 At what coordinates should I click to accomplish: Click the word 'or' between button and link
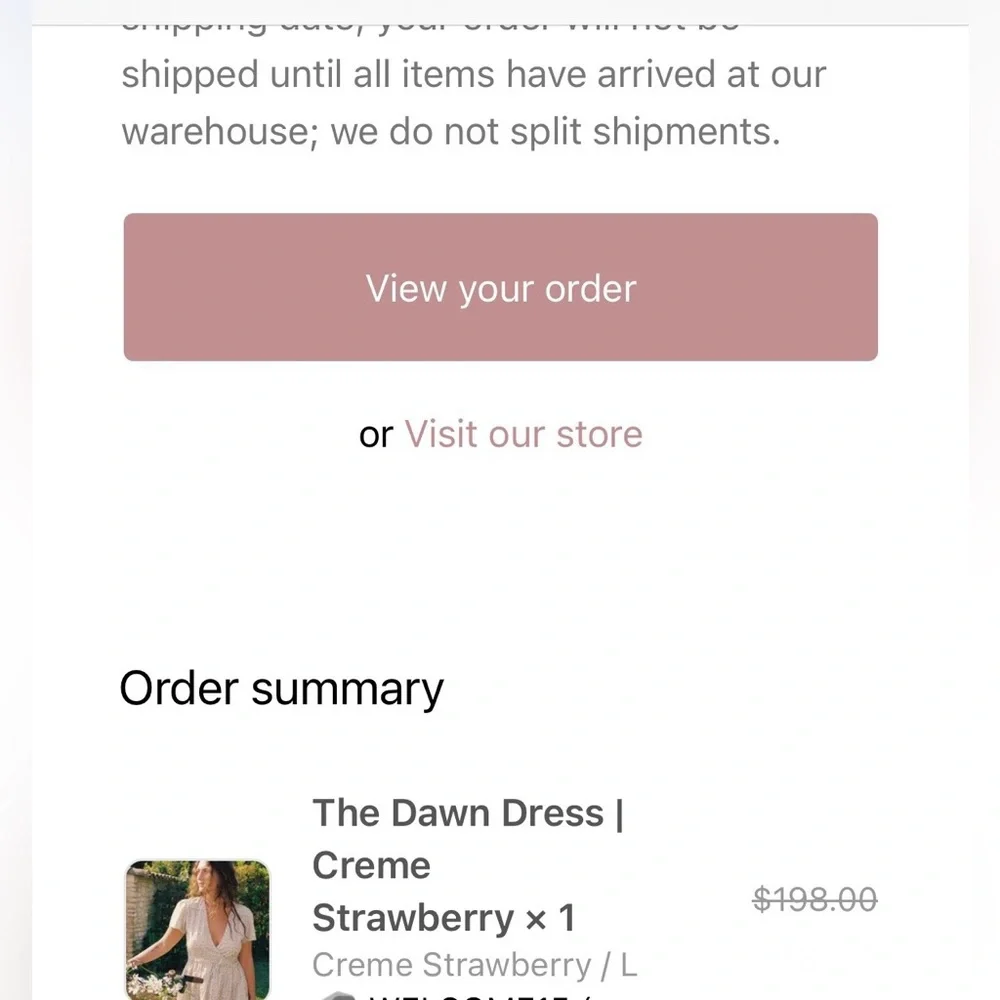pos(378,434)
